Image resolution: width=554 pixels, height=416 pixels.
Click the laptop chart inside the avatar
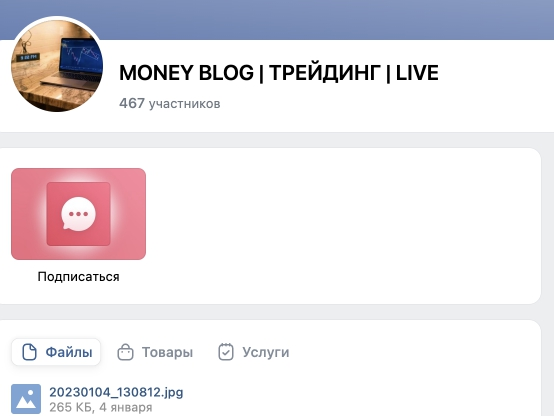pos(81,54)
